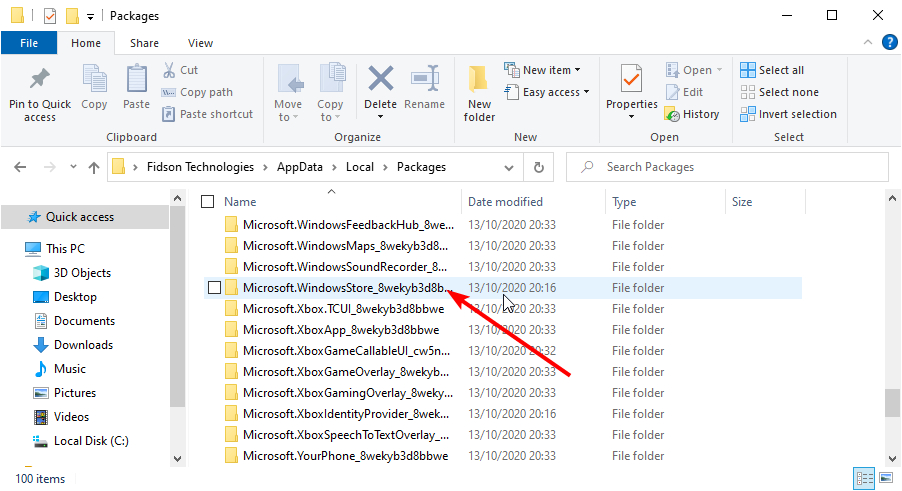Open Help question mark icon
The width and height of the screenshot is (902, 491).
pyautogui.click(x=889, y=42)
